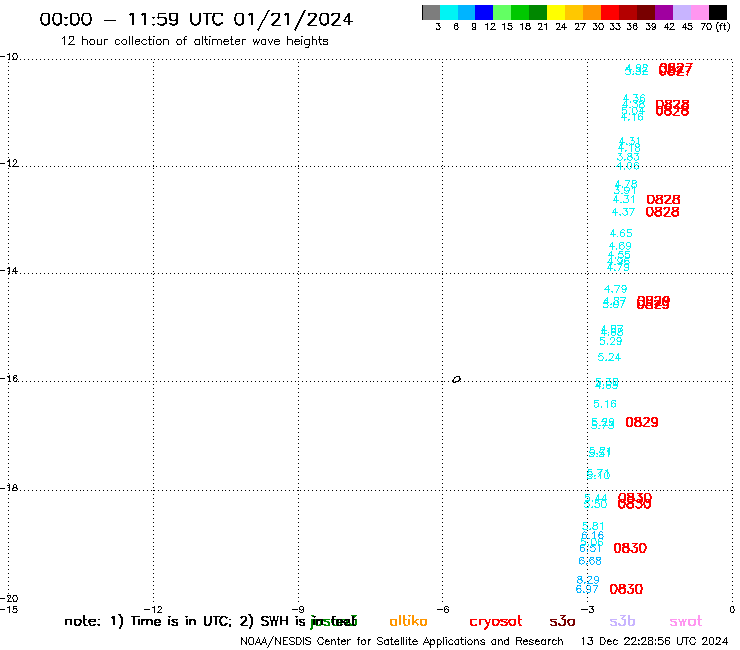Click the longitude axis label -9

[297, 609]
